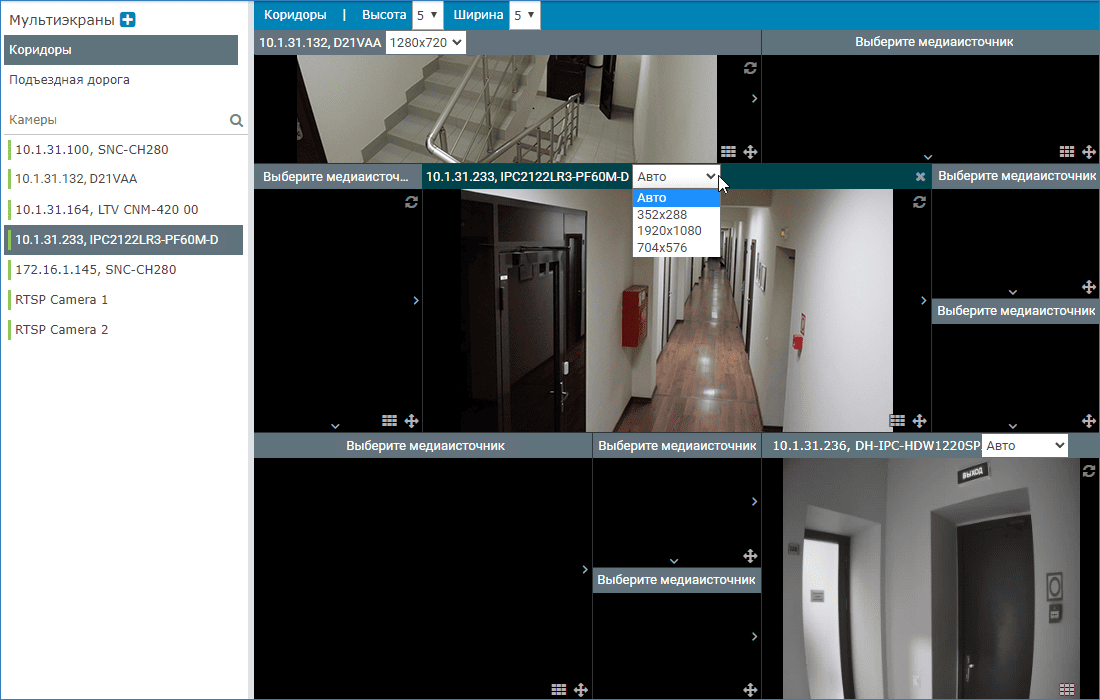Click refresh icon in D21VAA camera cell
The height and width of the screenshot is (700, 1100).
[750, 68]
